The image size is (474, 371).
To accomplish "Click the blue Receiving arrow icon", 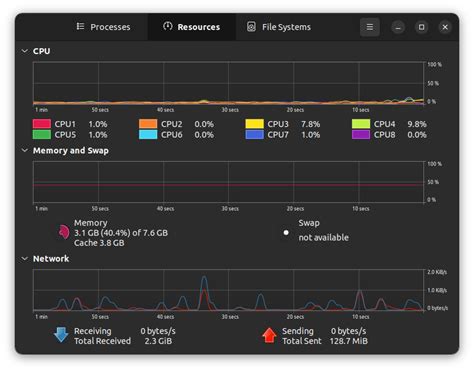I will click(61, 335).
